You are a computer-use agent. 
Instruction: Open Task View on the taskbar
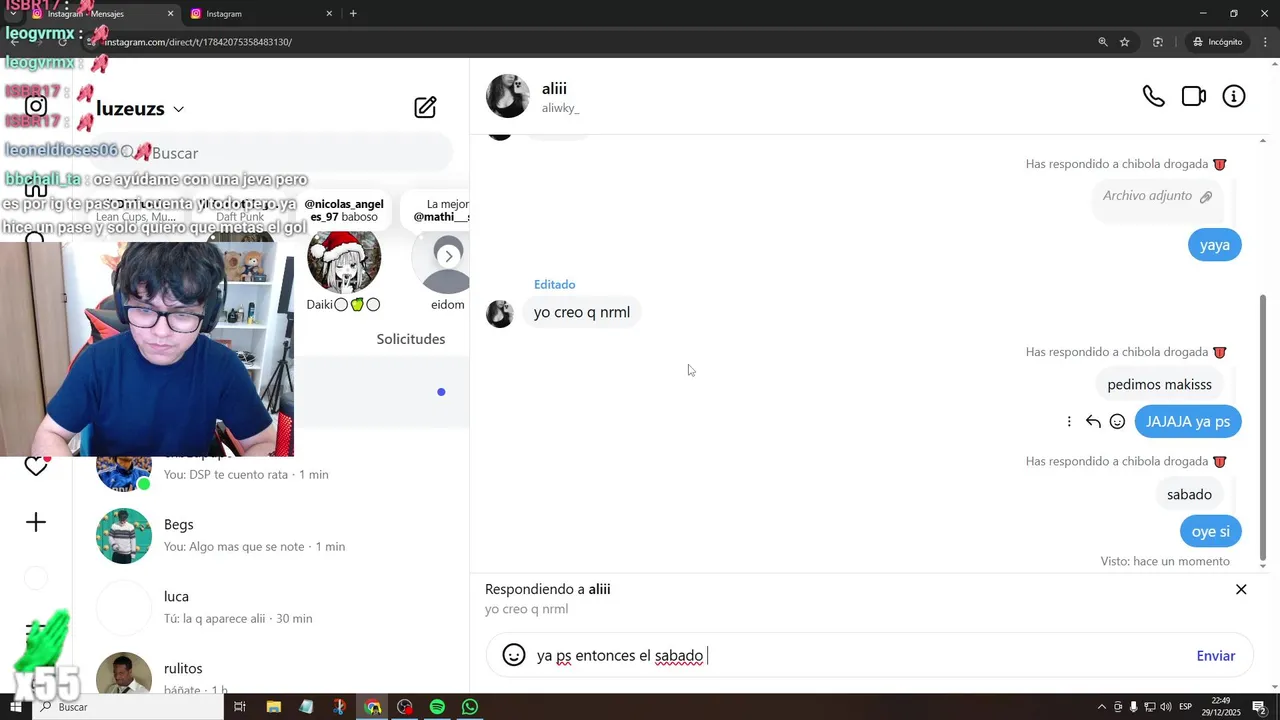[x=240, y=707]
